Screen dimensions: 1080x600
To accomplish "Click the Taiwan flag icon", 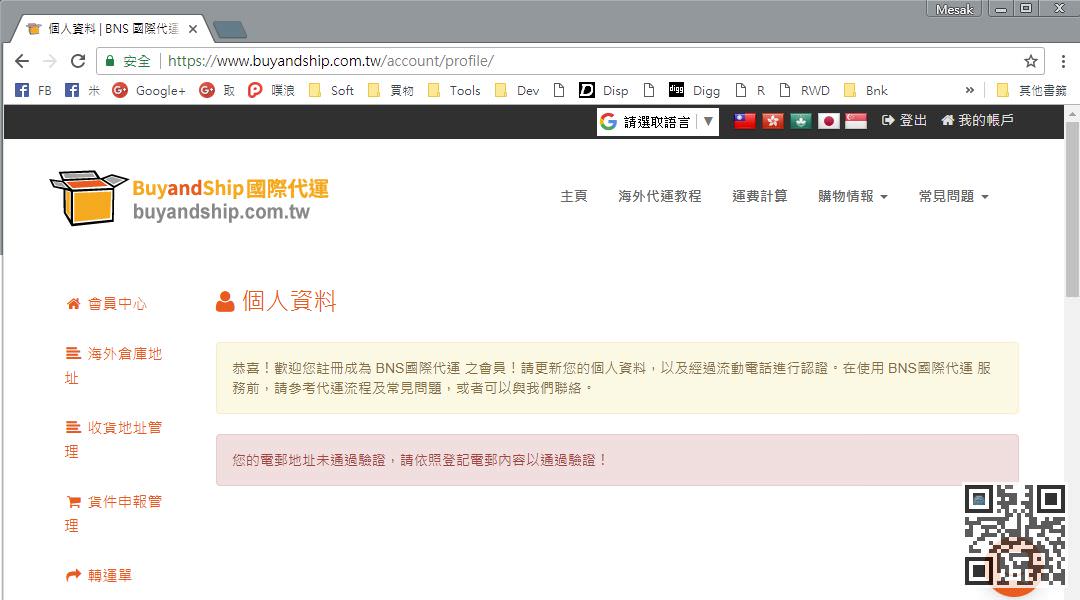I will tap(745, 121).
